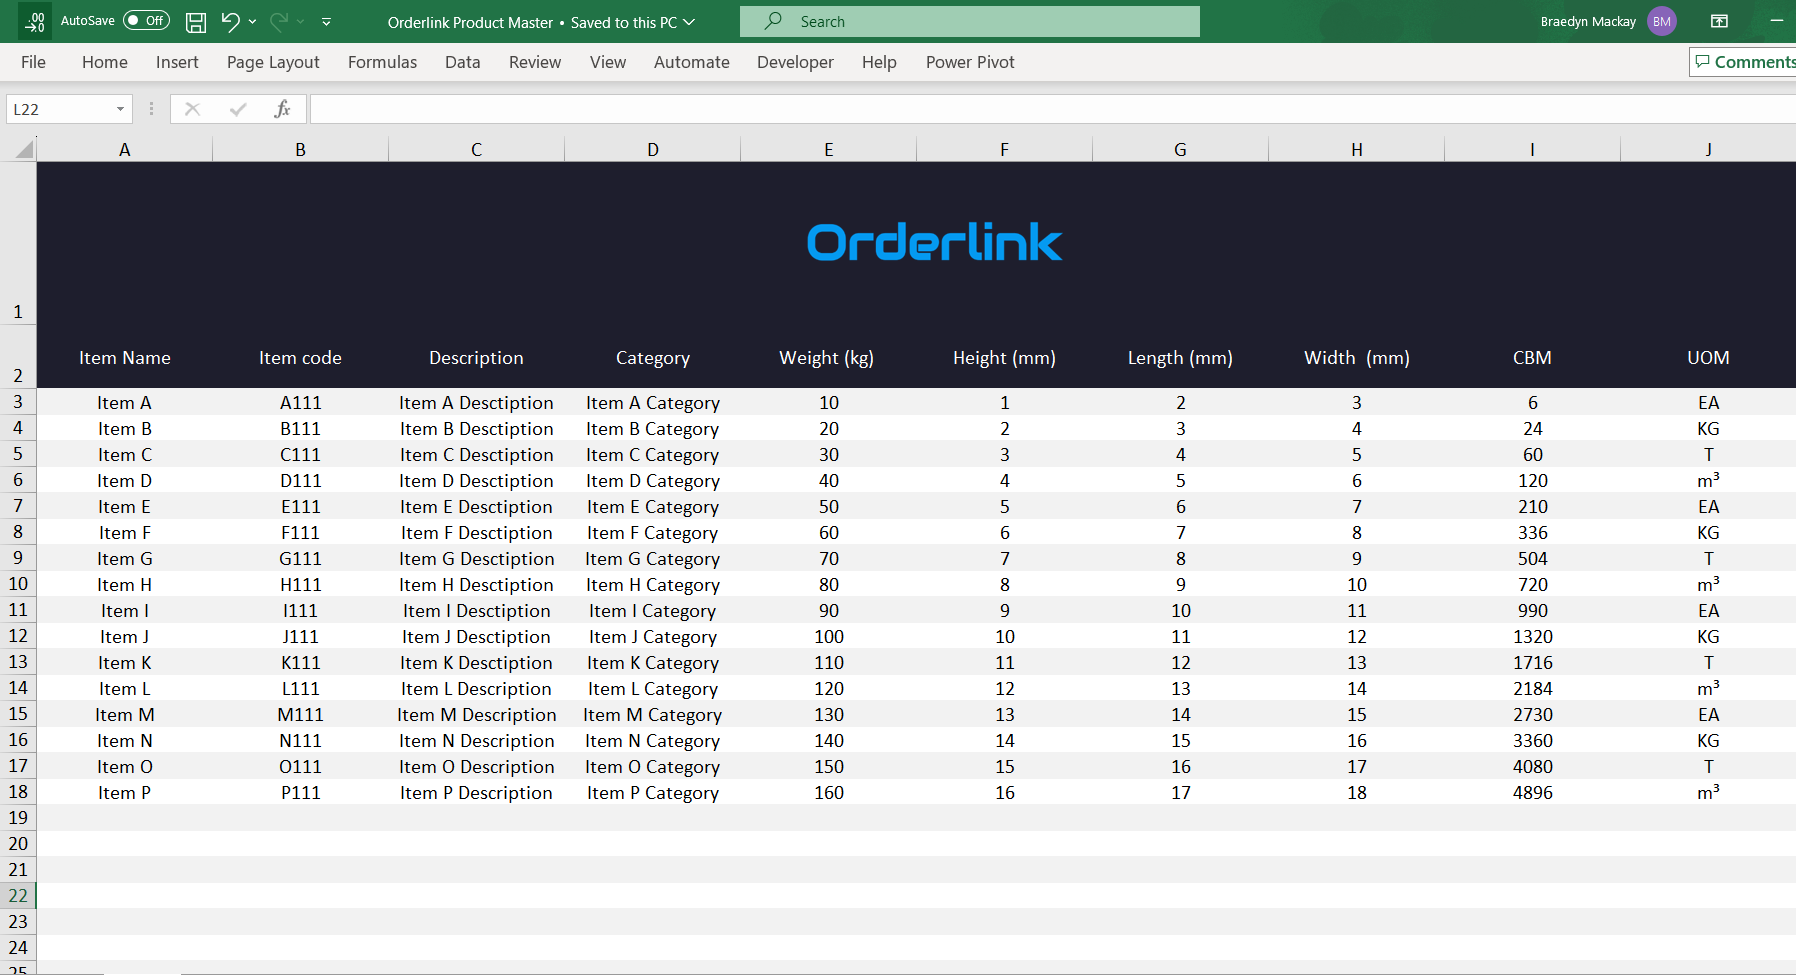Click the Redo arrow icon

(x=279, y=21)
